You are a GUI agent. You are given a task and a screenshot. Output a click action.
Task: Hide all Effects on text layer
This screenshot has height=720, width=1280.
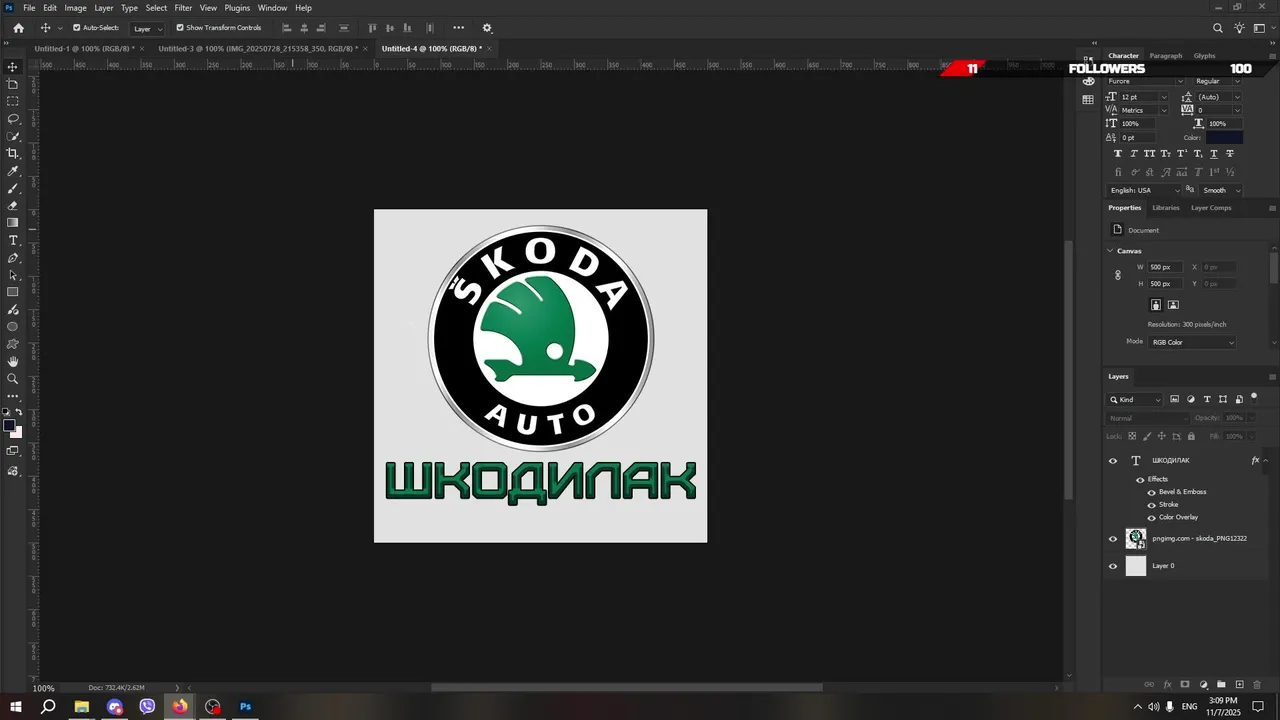click(1140, 480)
